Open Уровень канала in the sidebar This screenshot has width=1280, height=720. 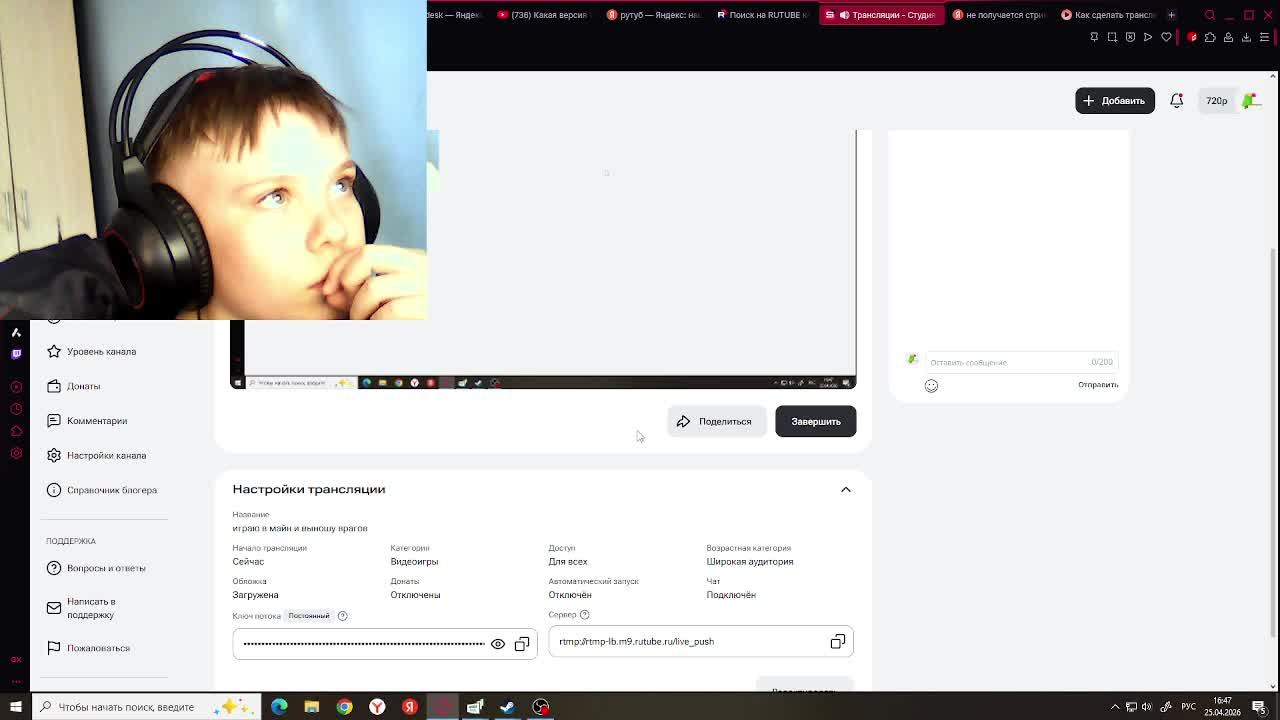coord(91,351)
